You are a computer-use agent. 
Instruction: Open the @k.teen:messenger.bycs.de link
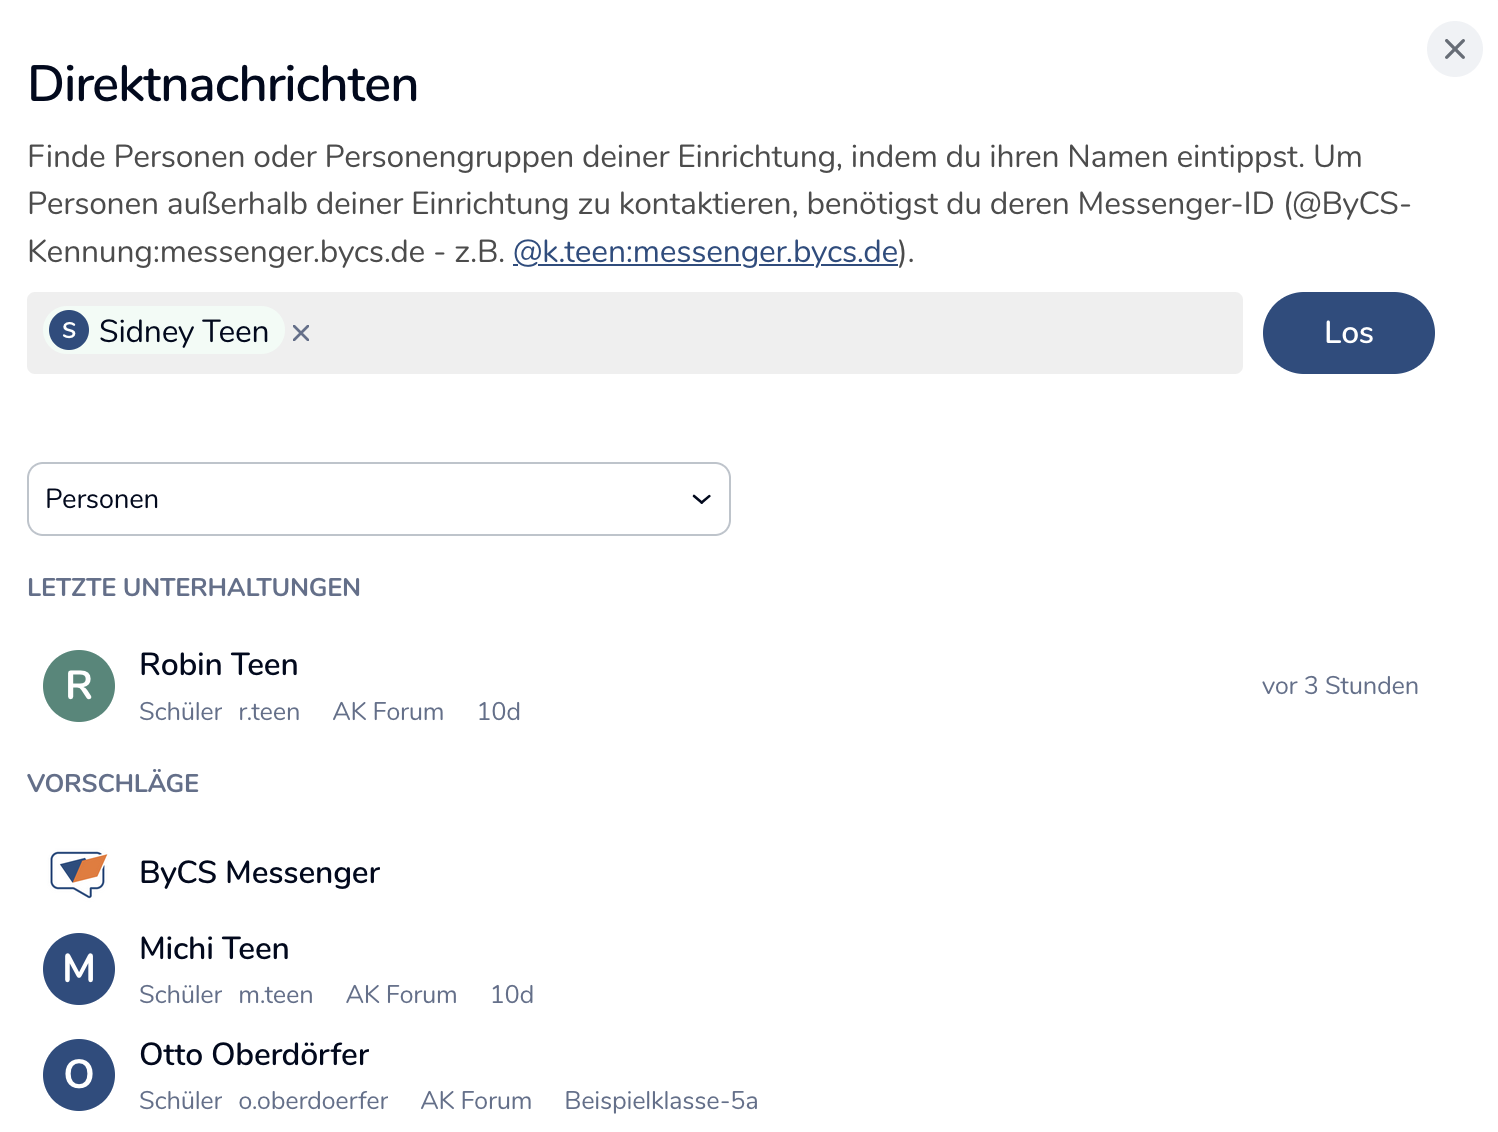point(705,252)
